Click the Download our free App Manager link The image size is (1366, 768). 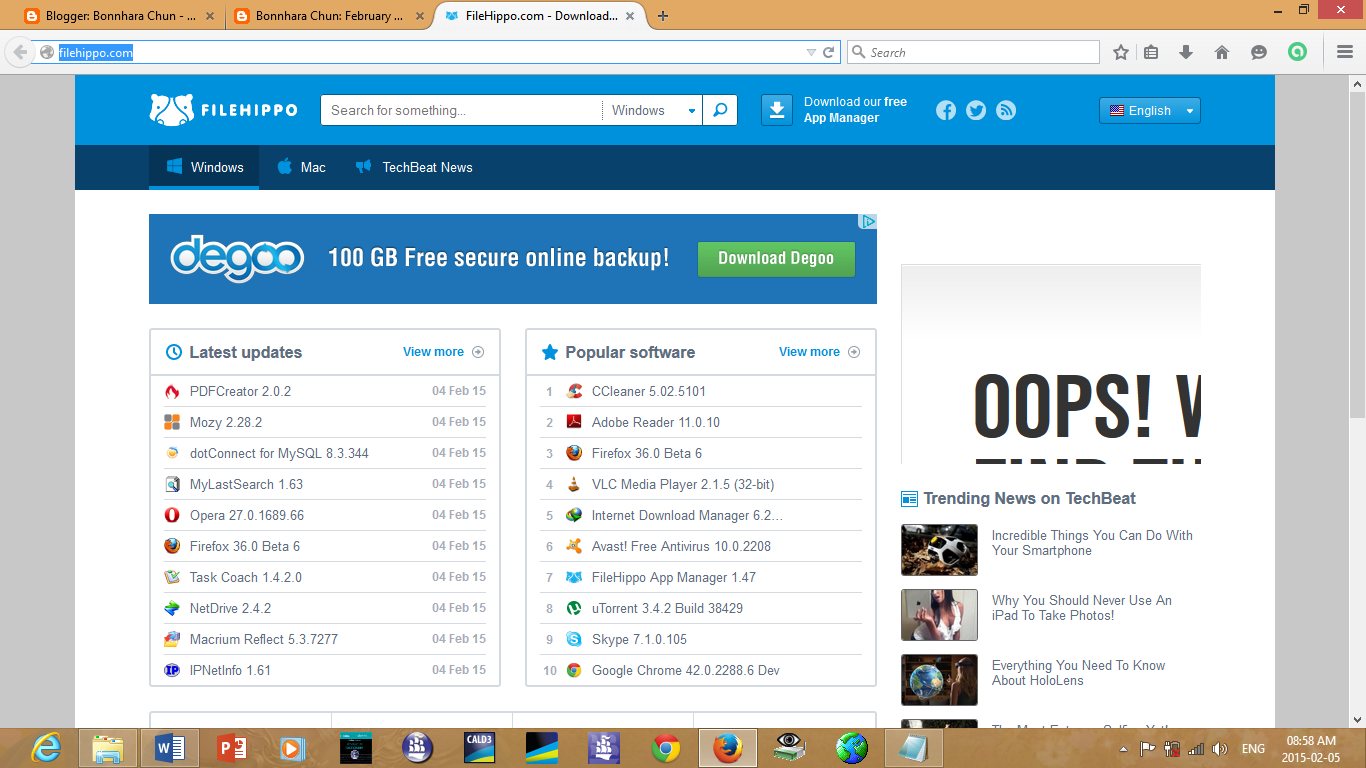(x=855, y=110)
